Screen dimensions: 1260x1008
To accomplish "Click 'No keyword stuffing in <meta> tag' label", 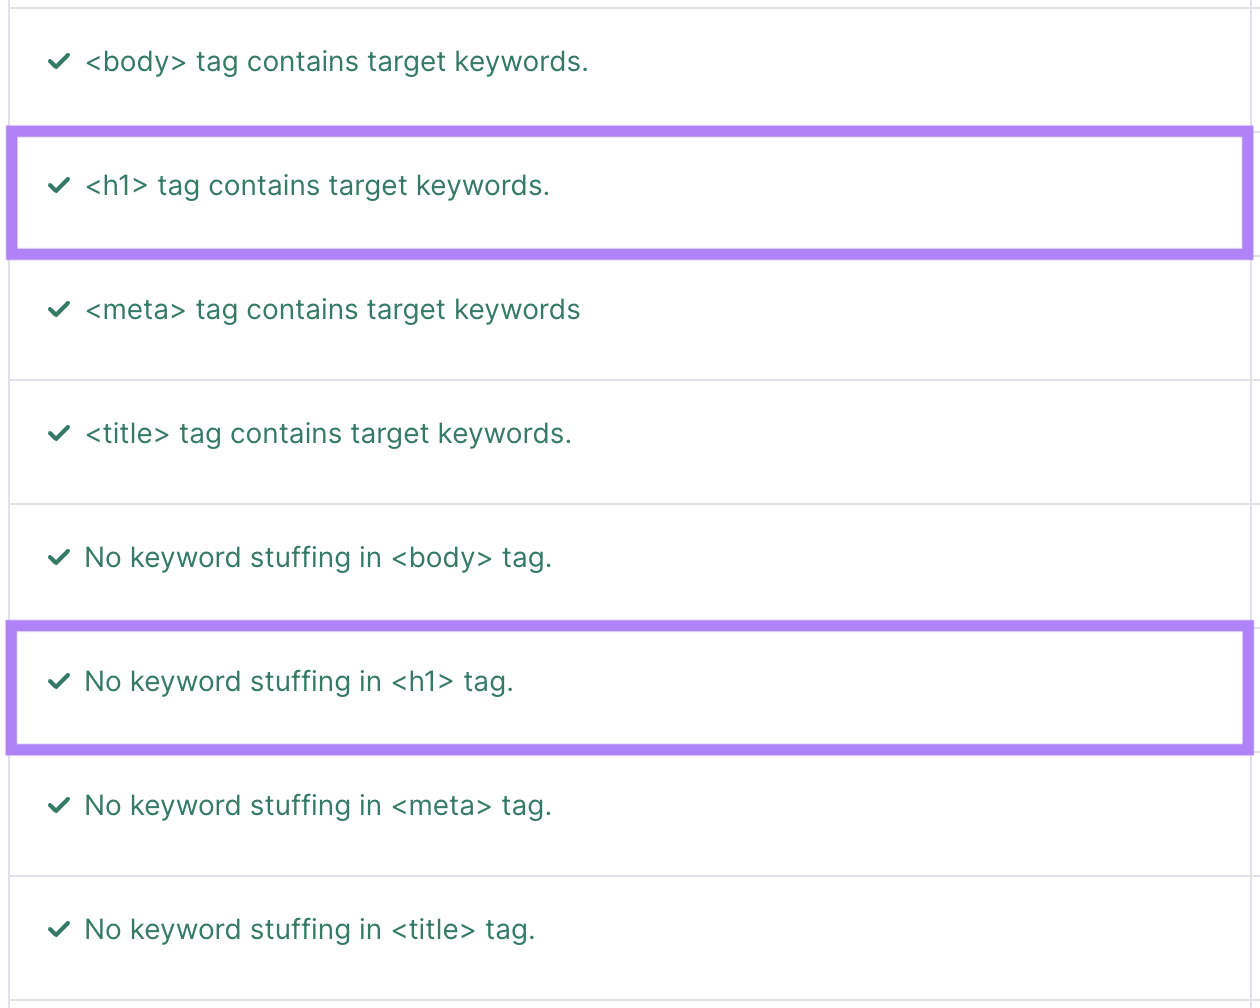I will 319,806.
